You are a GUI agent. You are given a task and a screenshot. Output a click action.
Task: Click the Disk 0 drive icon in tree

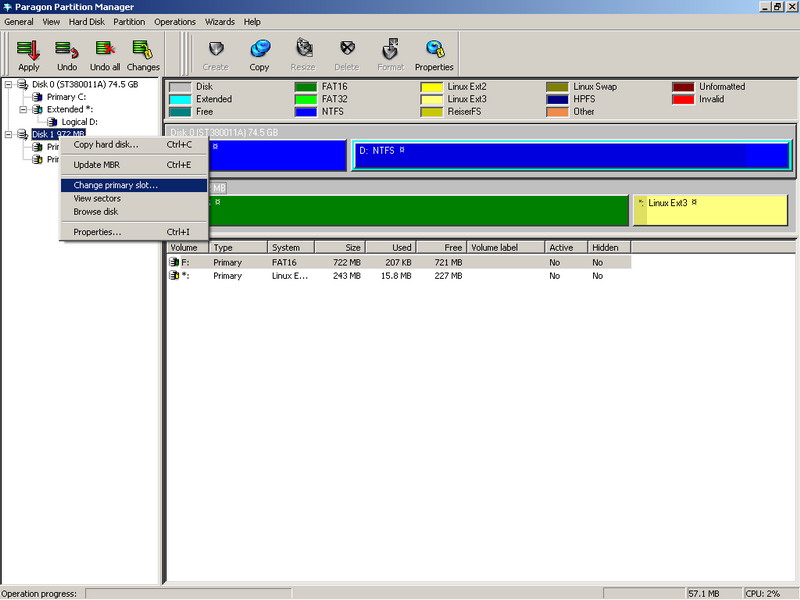[22, 84]
